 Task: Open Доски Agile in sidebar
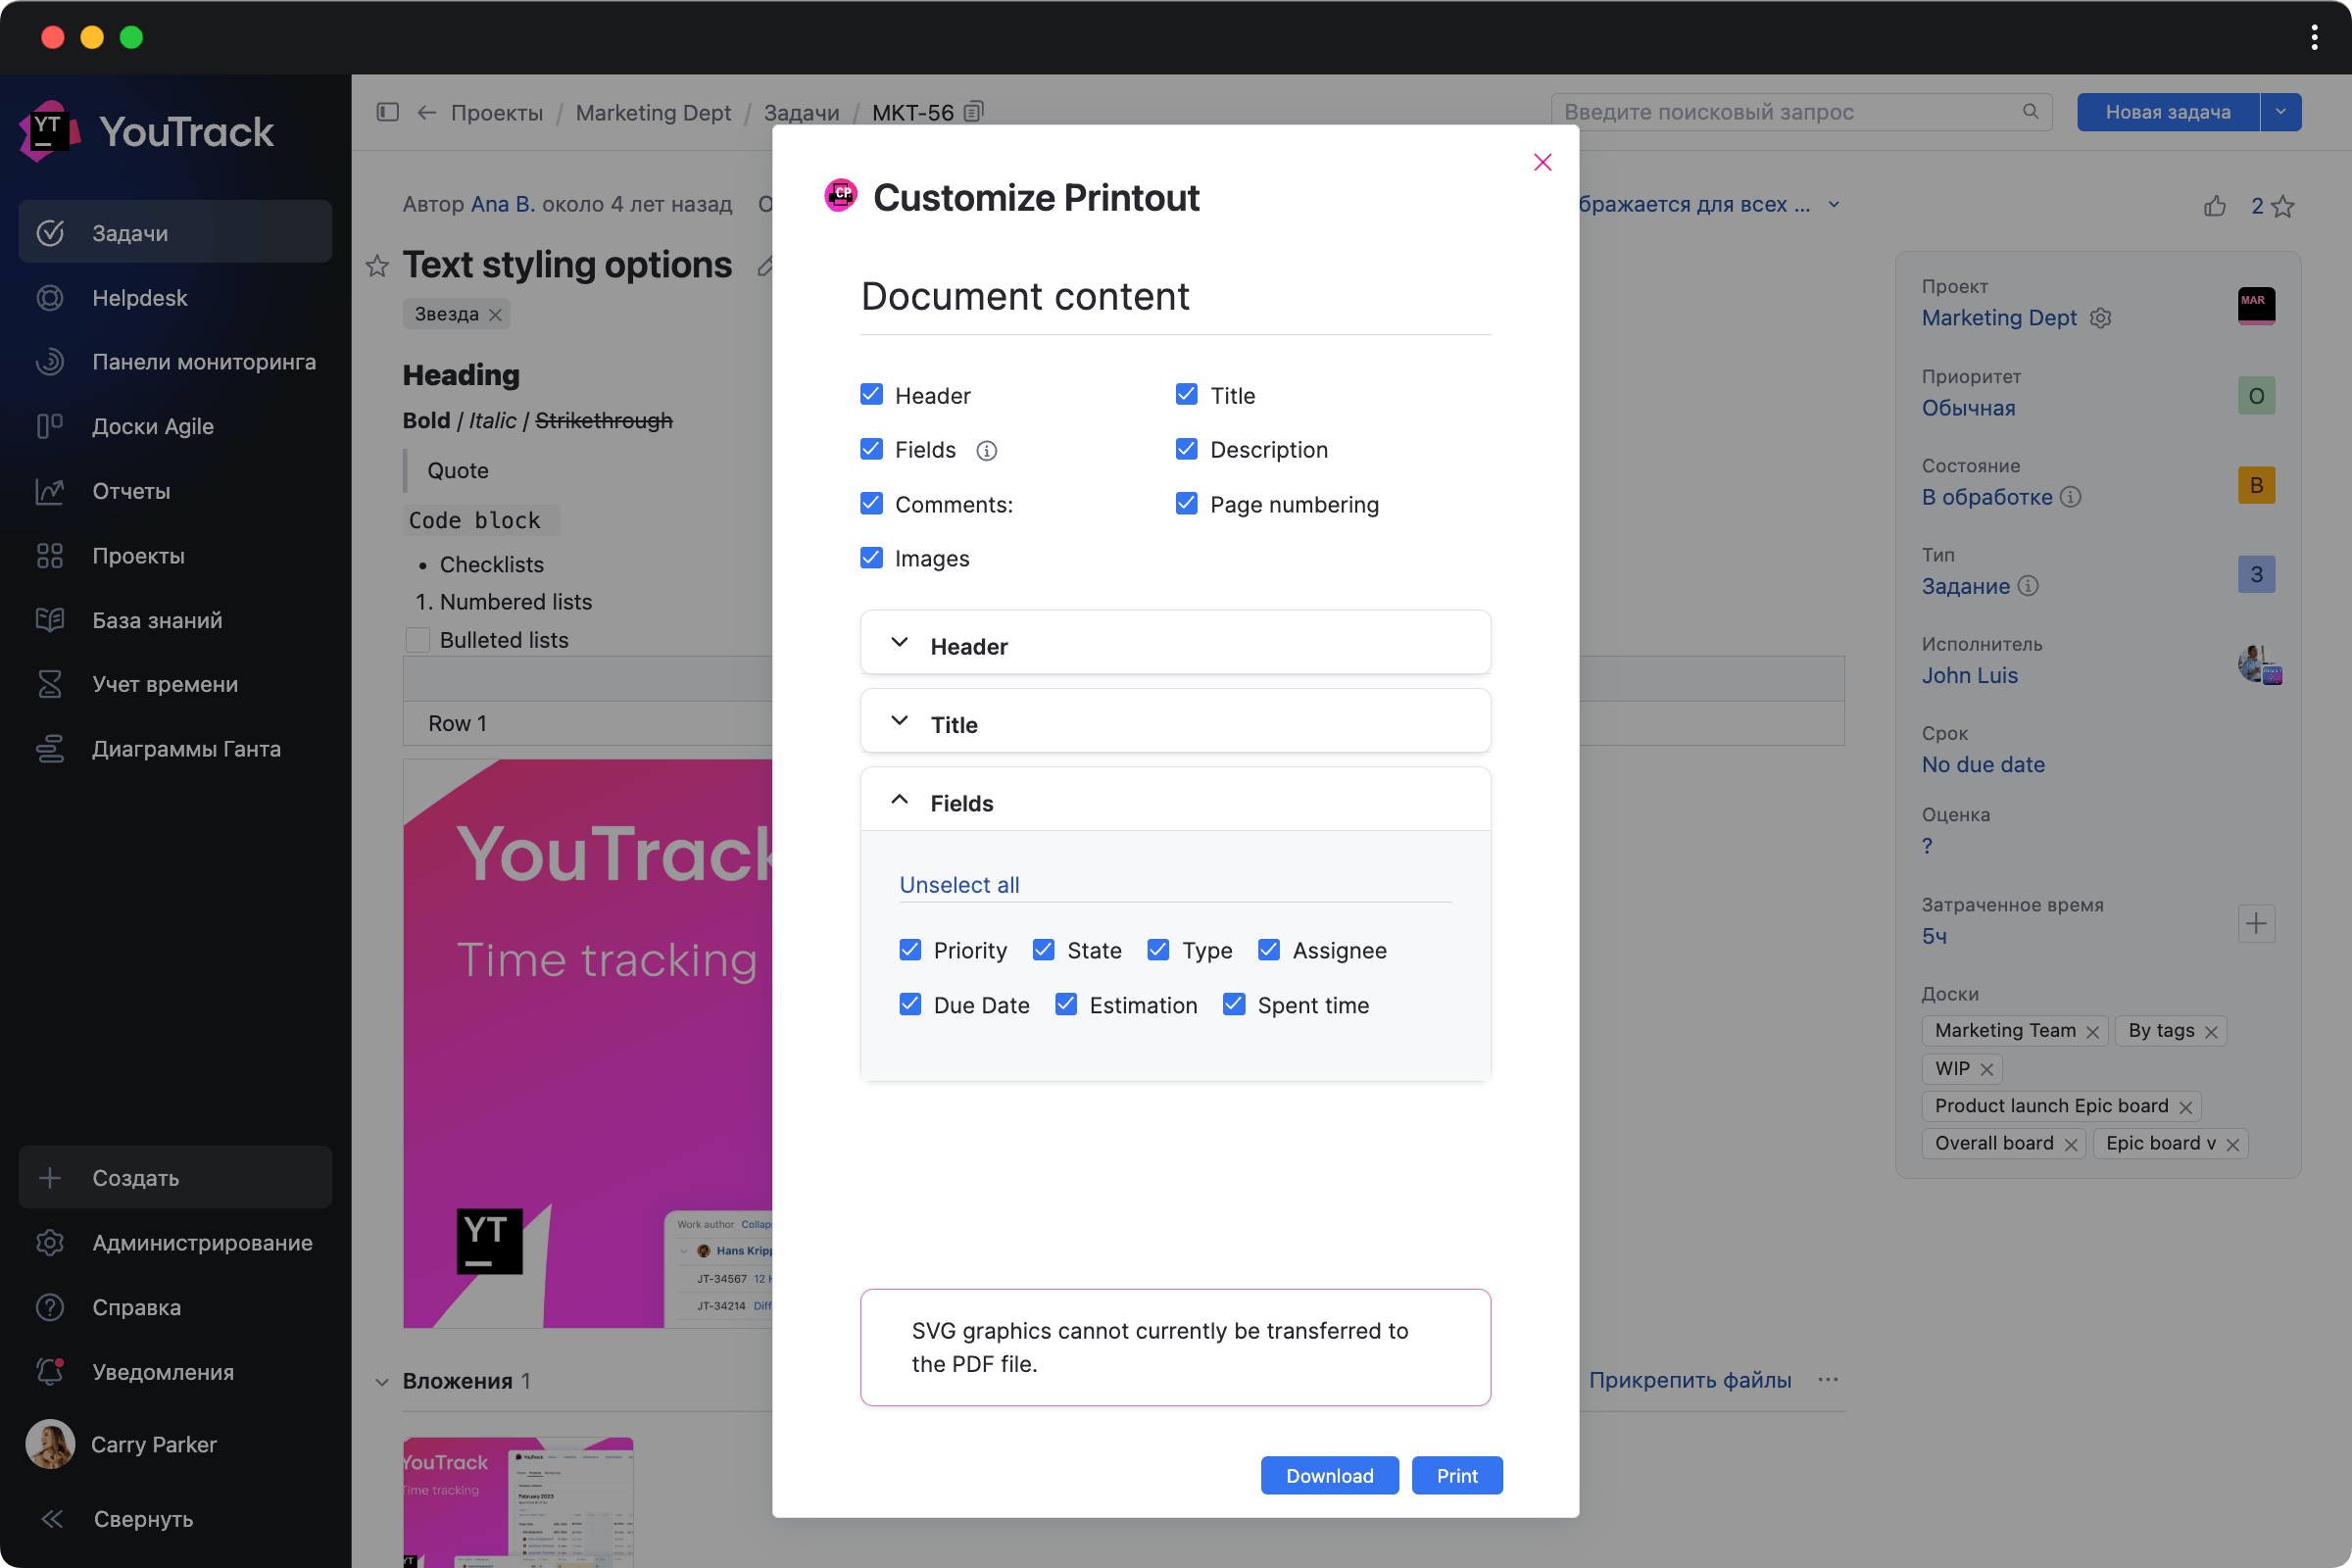(153, 427)
